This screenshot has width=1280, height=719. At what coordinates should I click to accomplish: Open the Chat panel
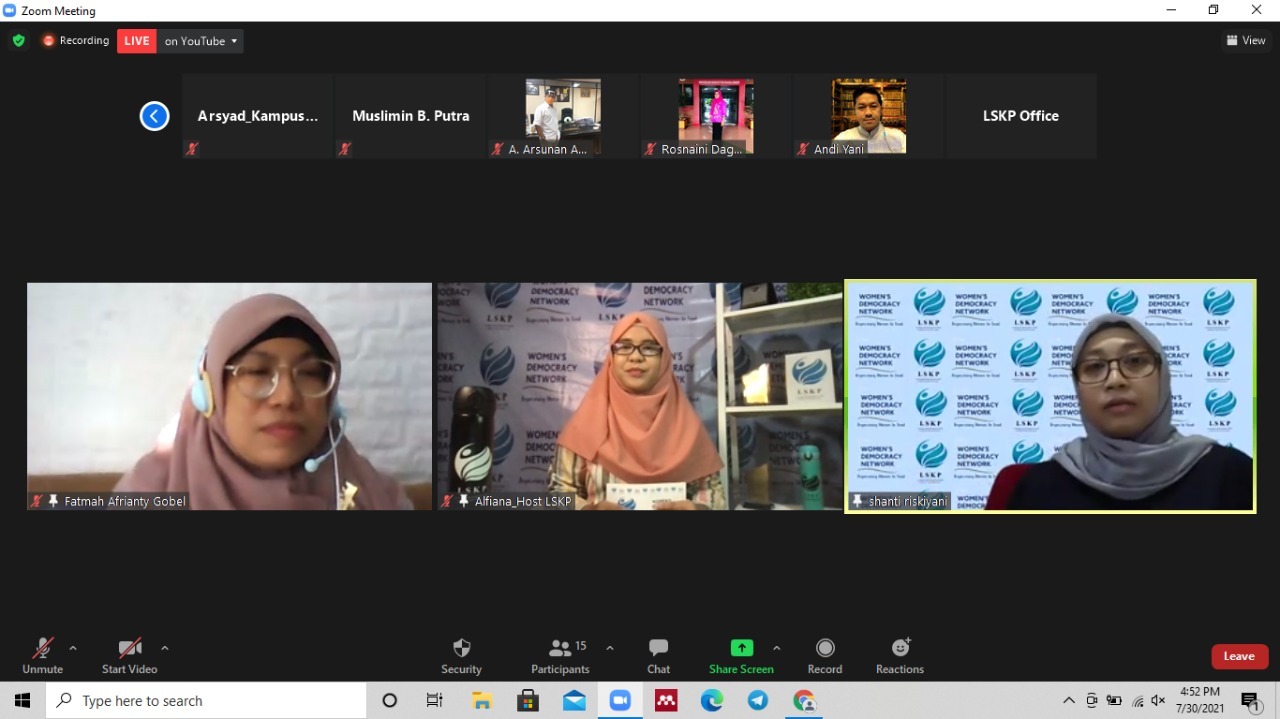(658, 656)
